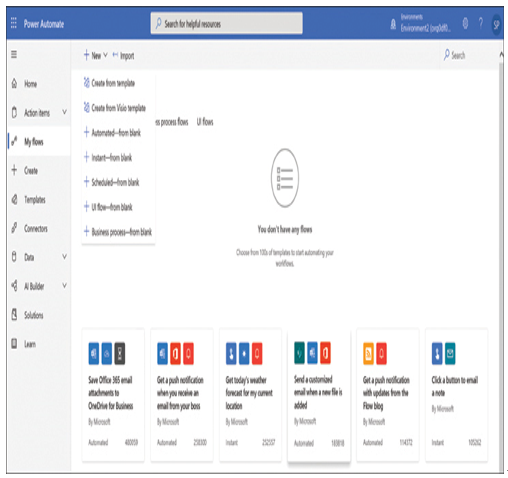Expand the Data section chevron
The width and height of the screenshot is (508, 478).
coord(64,257)
